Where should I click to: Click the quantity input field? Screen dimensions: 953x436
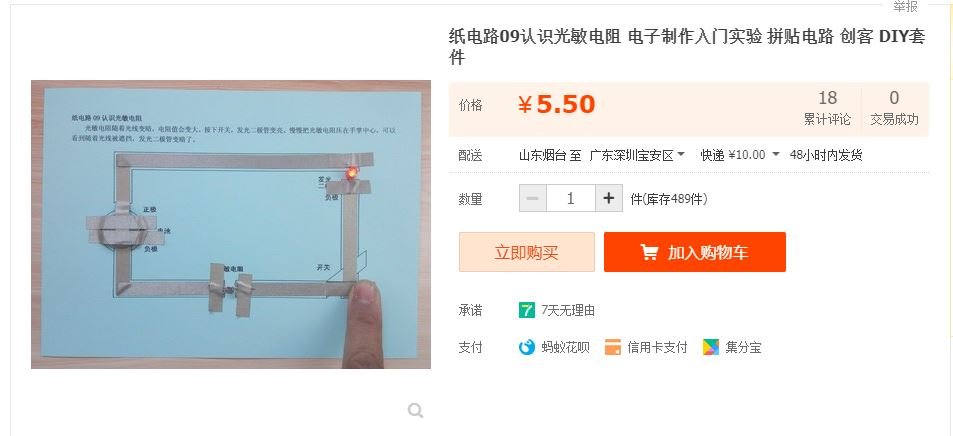[x=571, y=198]
